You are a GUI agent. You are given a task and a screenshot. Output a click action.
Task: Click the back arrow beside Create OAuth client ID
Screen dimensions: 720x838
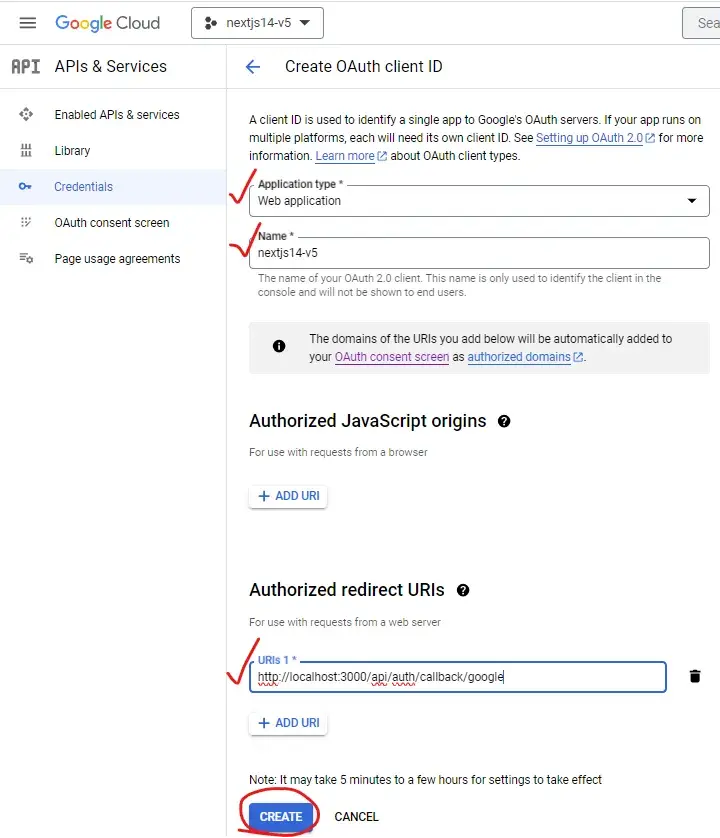pos(253,67)
